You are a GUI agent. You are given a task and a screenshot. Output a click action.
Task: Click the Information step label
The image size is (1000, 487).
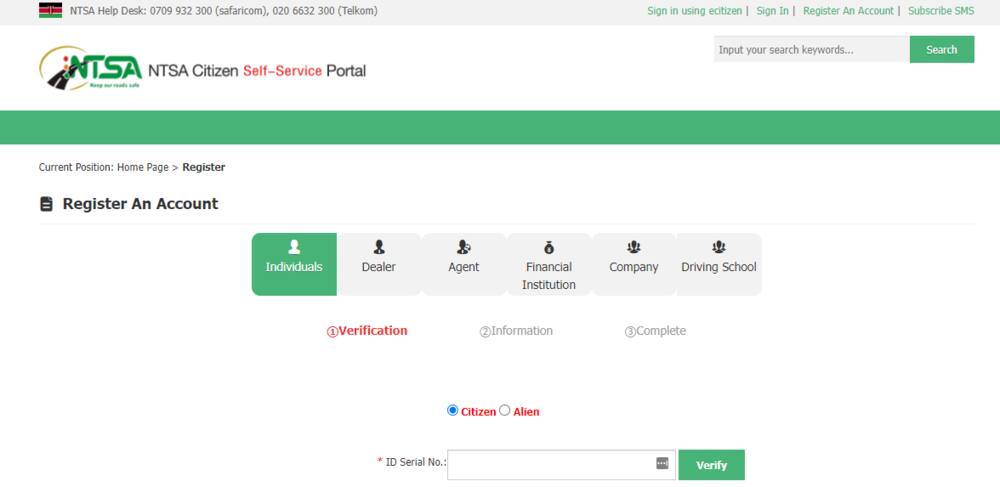point(516,331)
